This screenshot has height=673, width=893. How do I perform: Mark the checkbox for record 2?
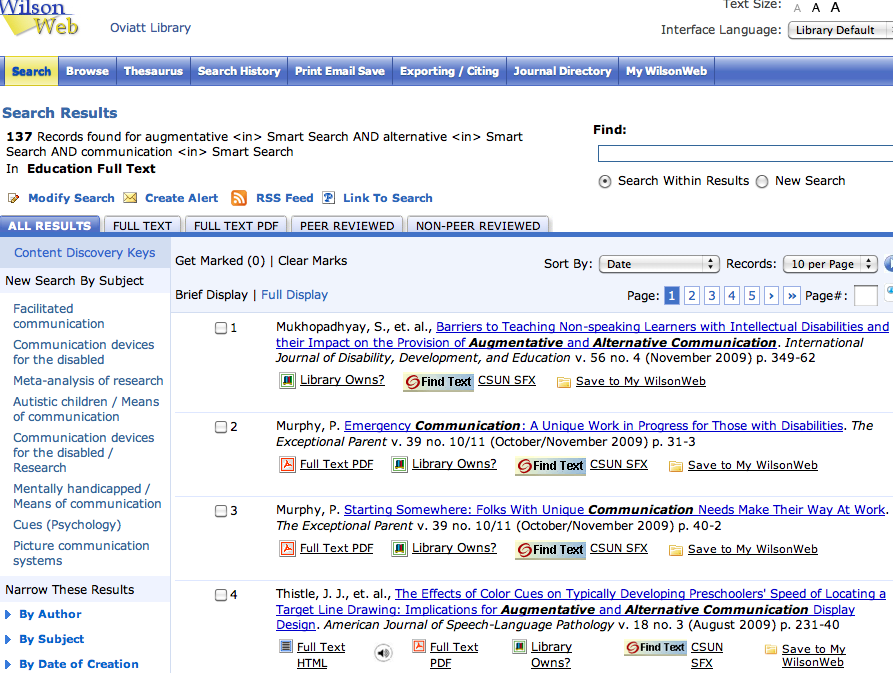click(221, 427)
